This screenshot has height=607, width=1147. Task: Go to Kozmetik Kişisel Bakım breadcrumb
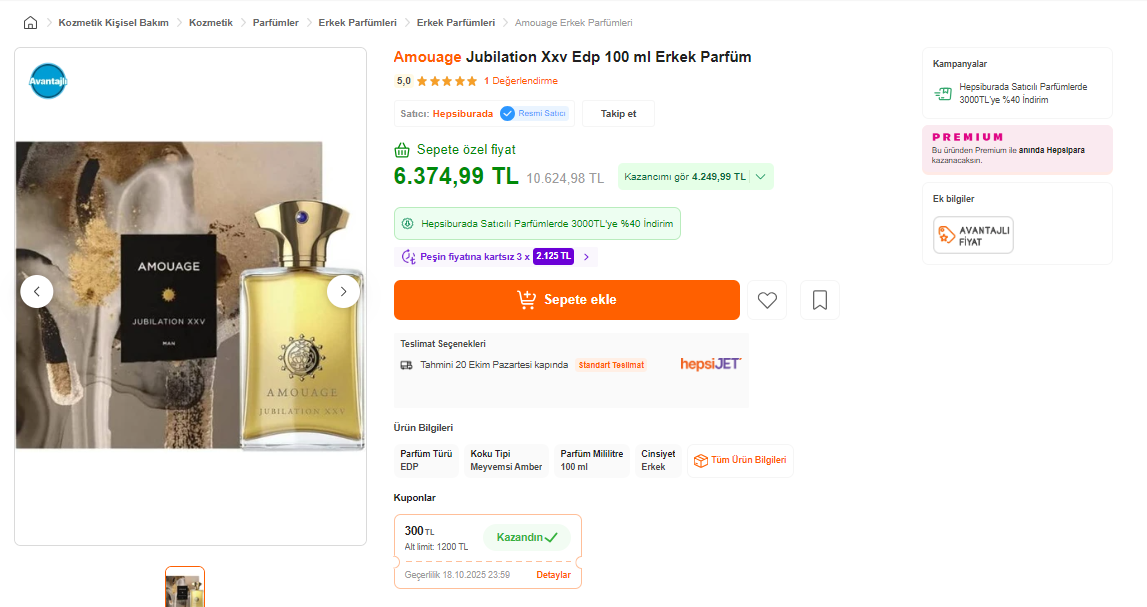(113, 23)
